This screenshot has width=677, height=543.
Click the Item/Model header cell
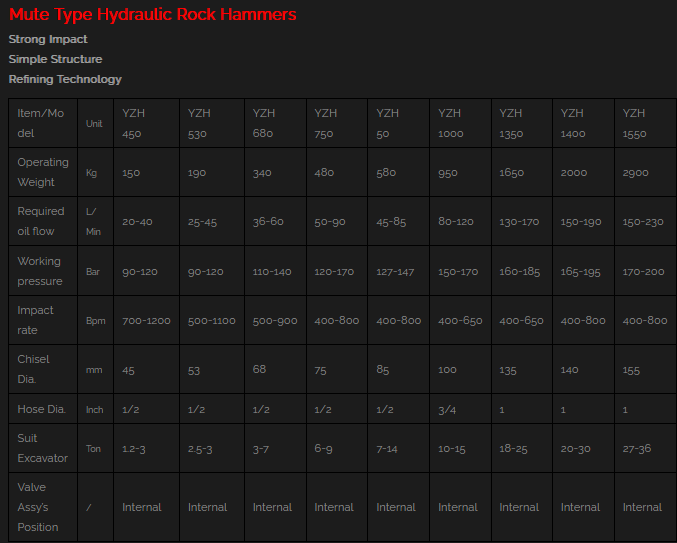click(x=40, y=123)
